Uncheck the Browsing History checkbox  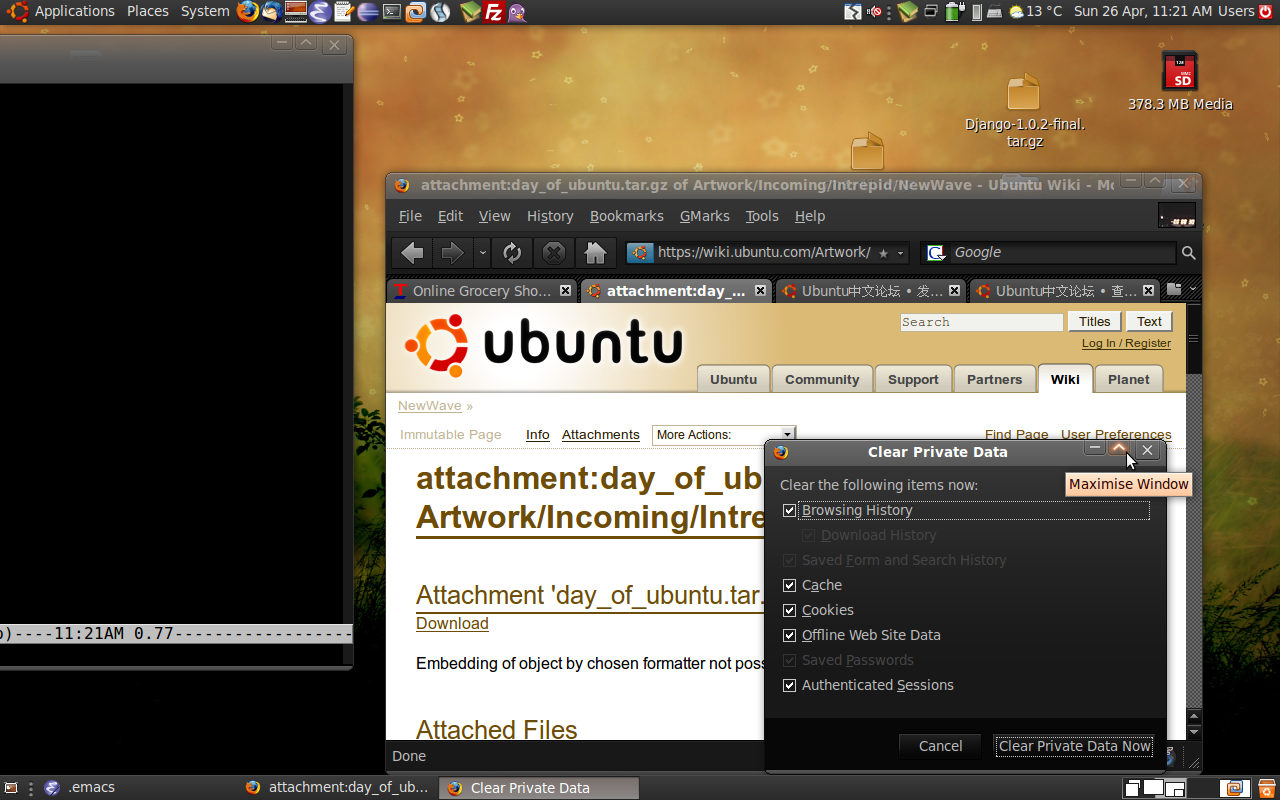[789, 510]
